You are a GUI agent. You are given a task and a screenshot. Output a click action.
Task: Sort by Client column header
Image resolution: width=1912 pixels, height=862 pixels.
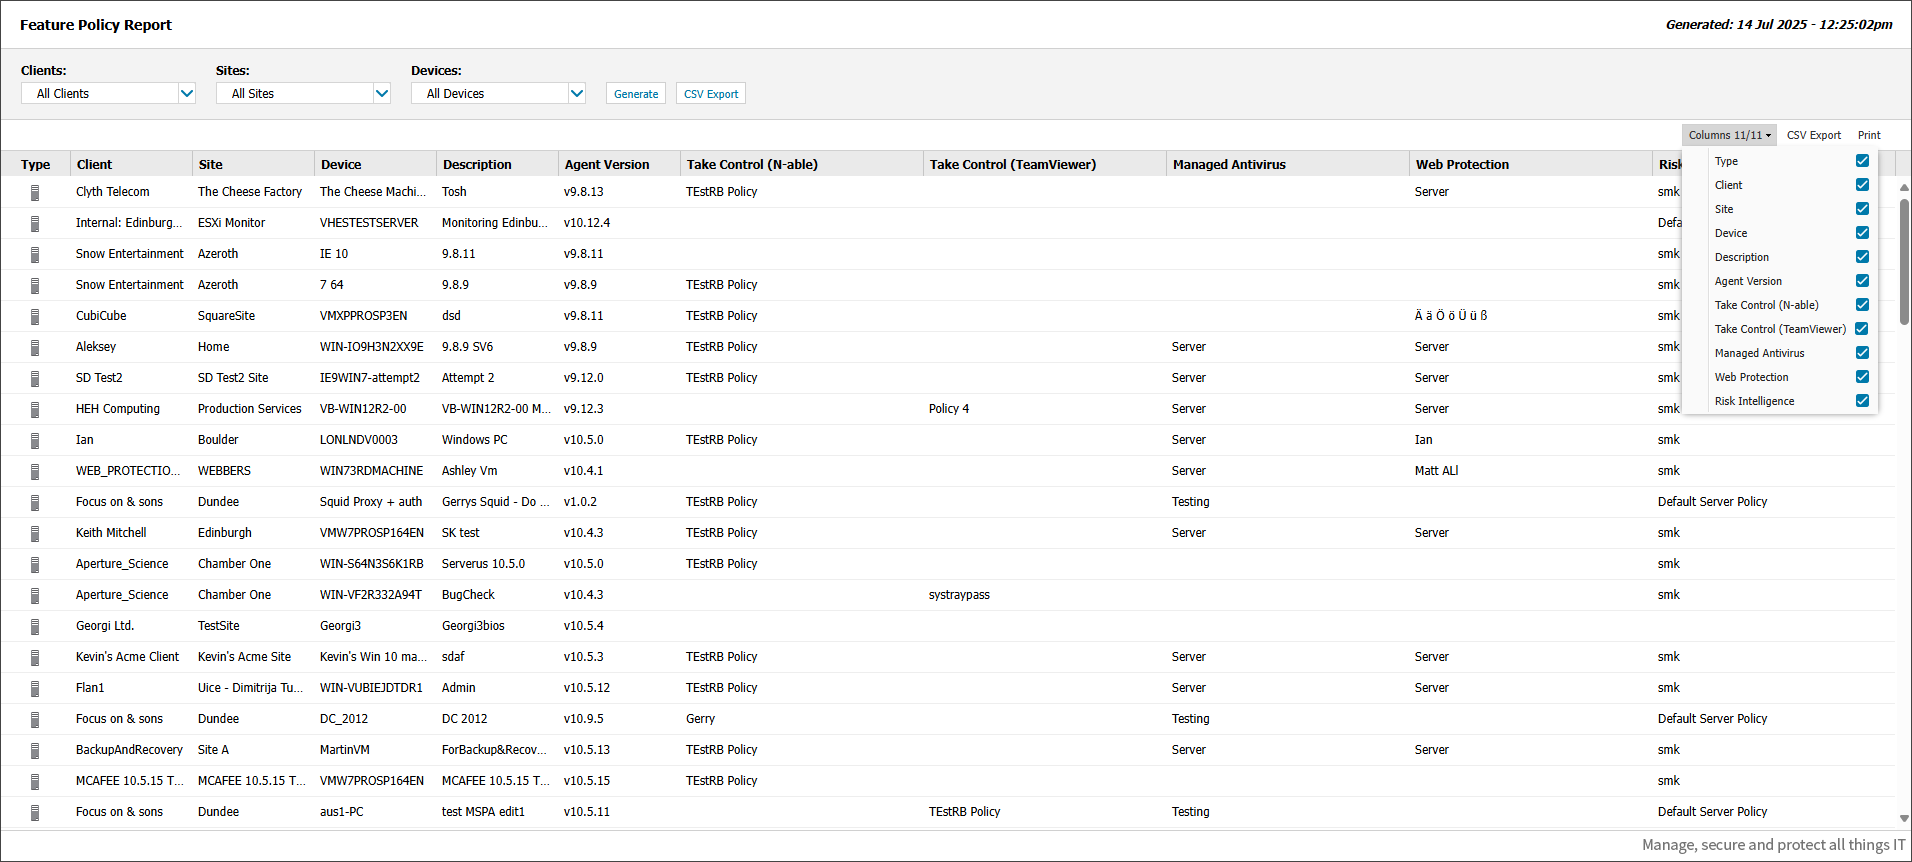[x=131, y=164]
